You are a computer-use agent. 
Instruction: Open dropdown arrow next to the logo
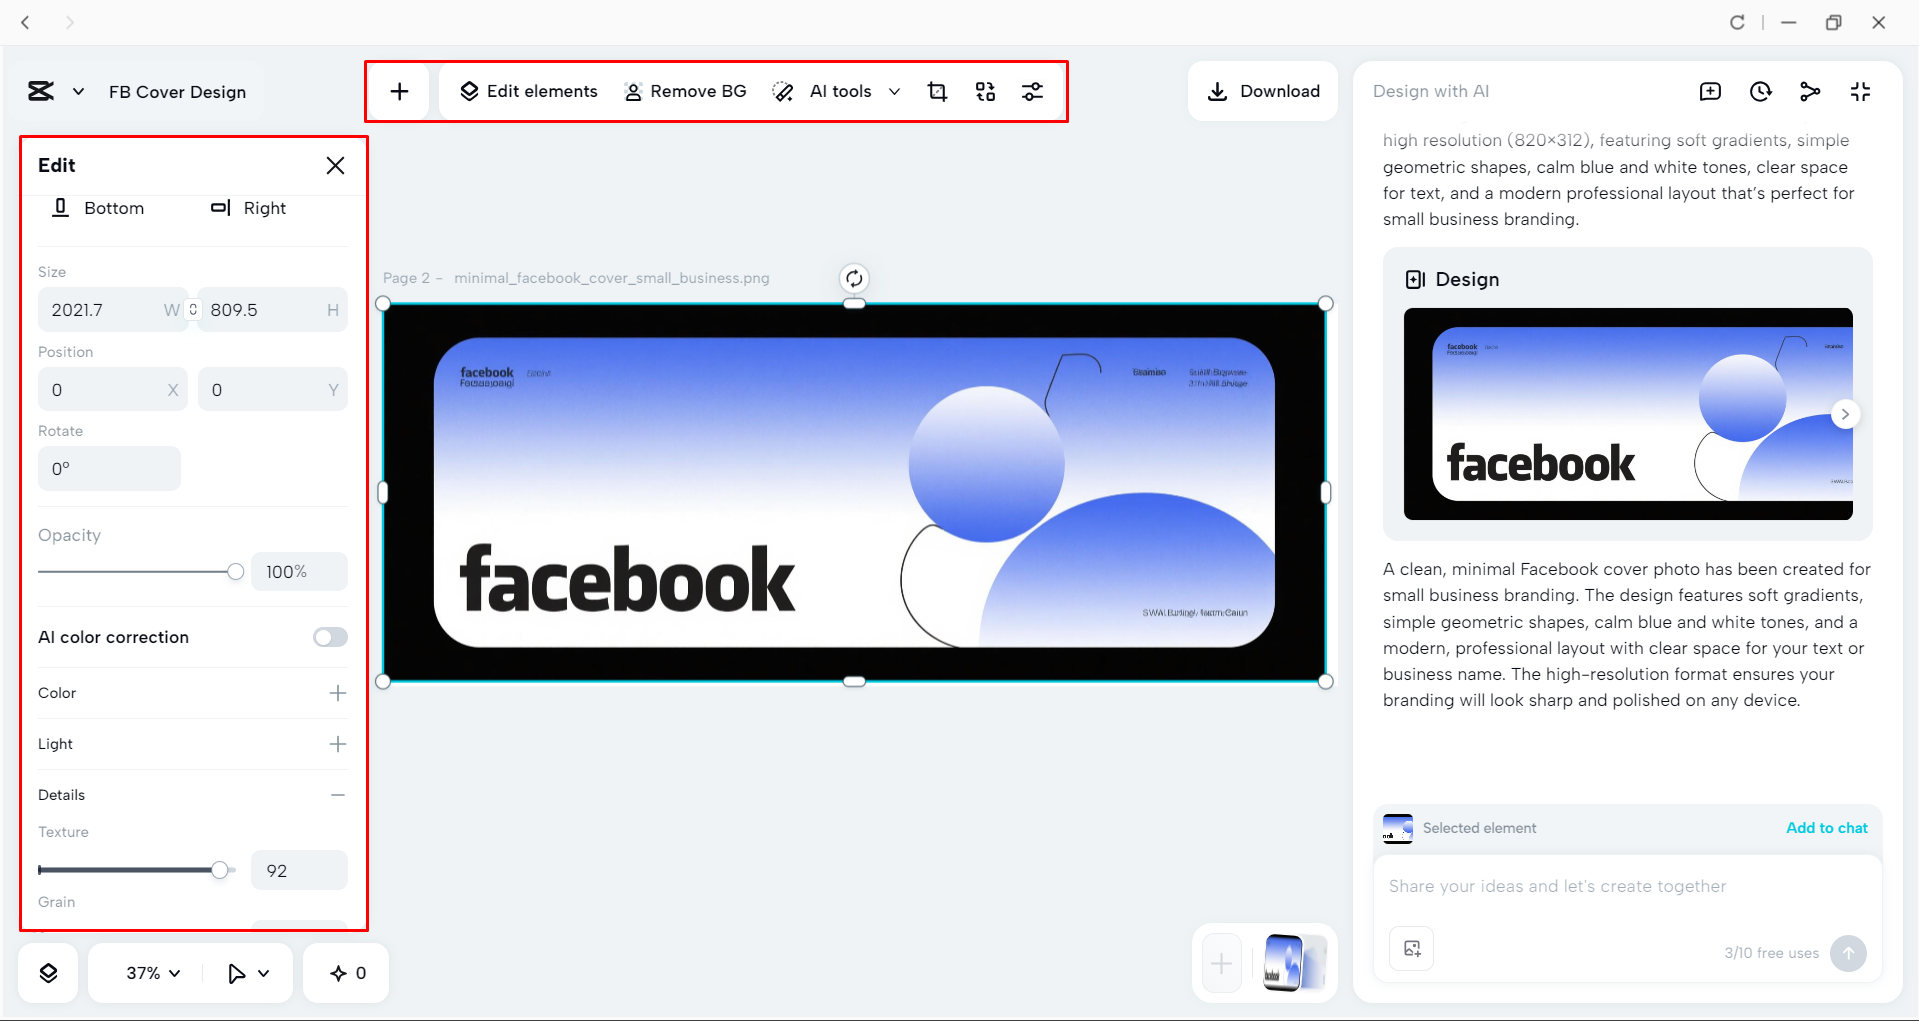pos(78,91)
